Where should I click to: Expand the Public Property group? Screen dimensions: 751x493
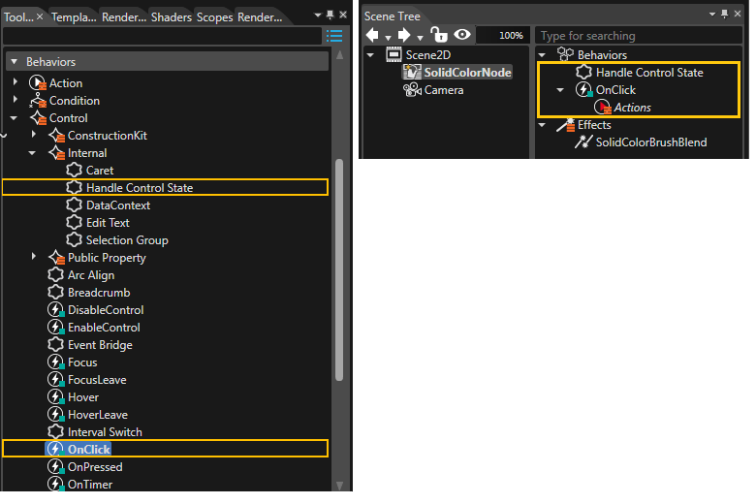tap(34, 256)
